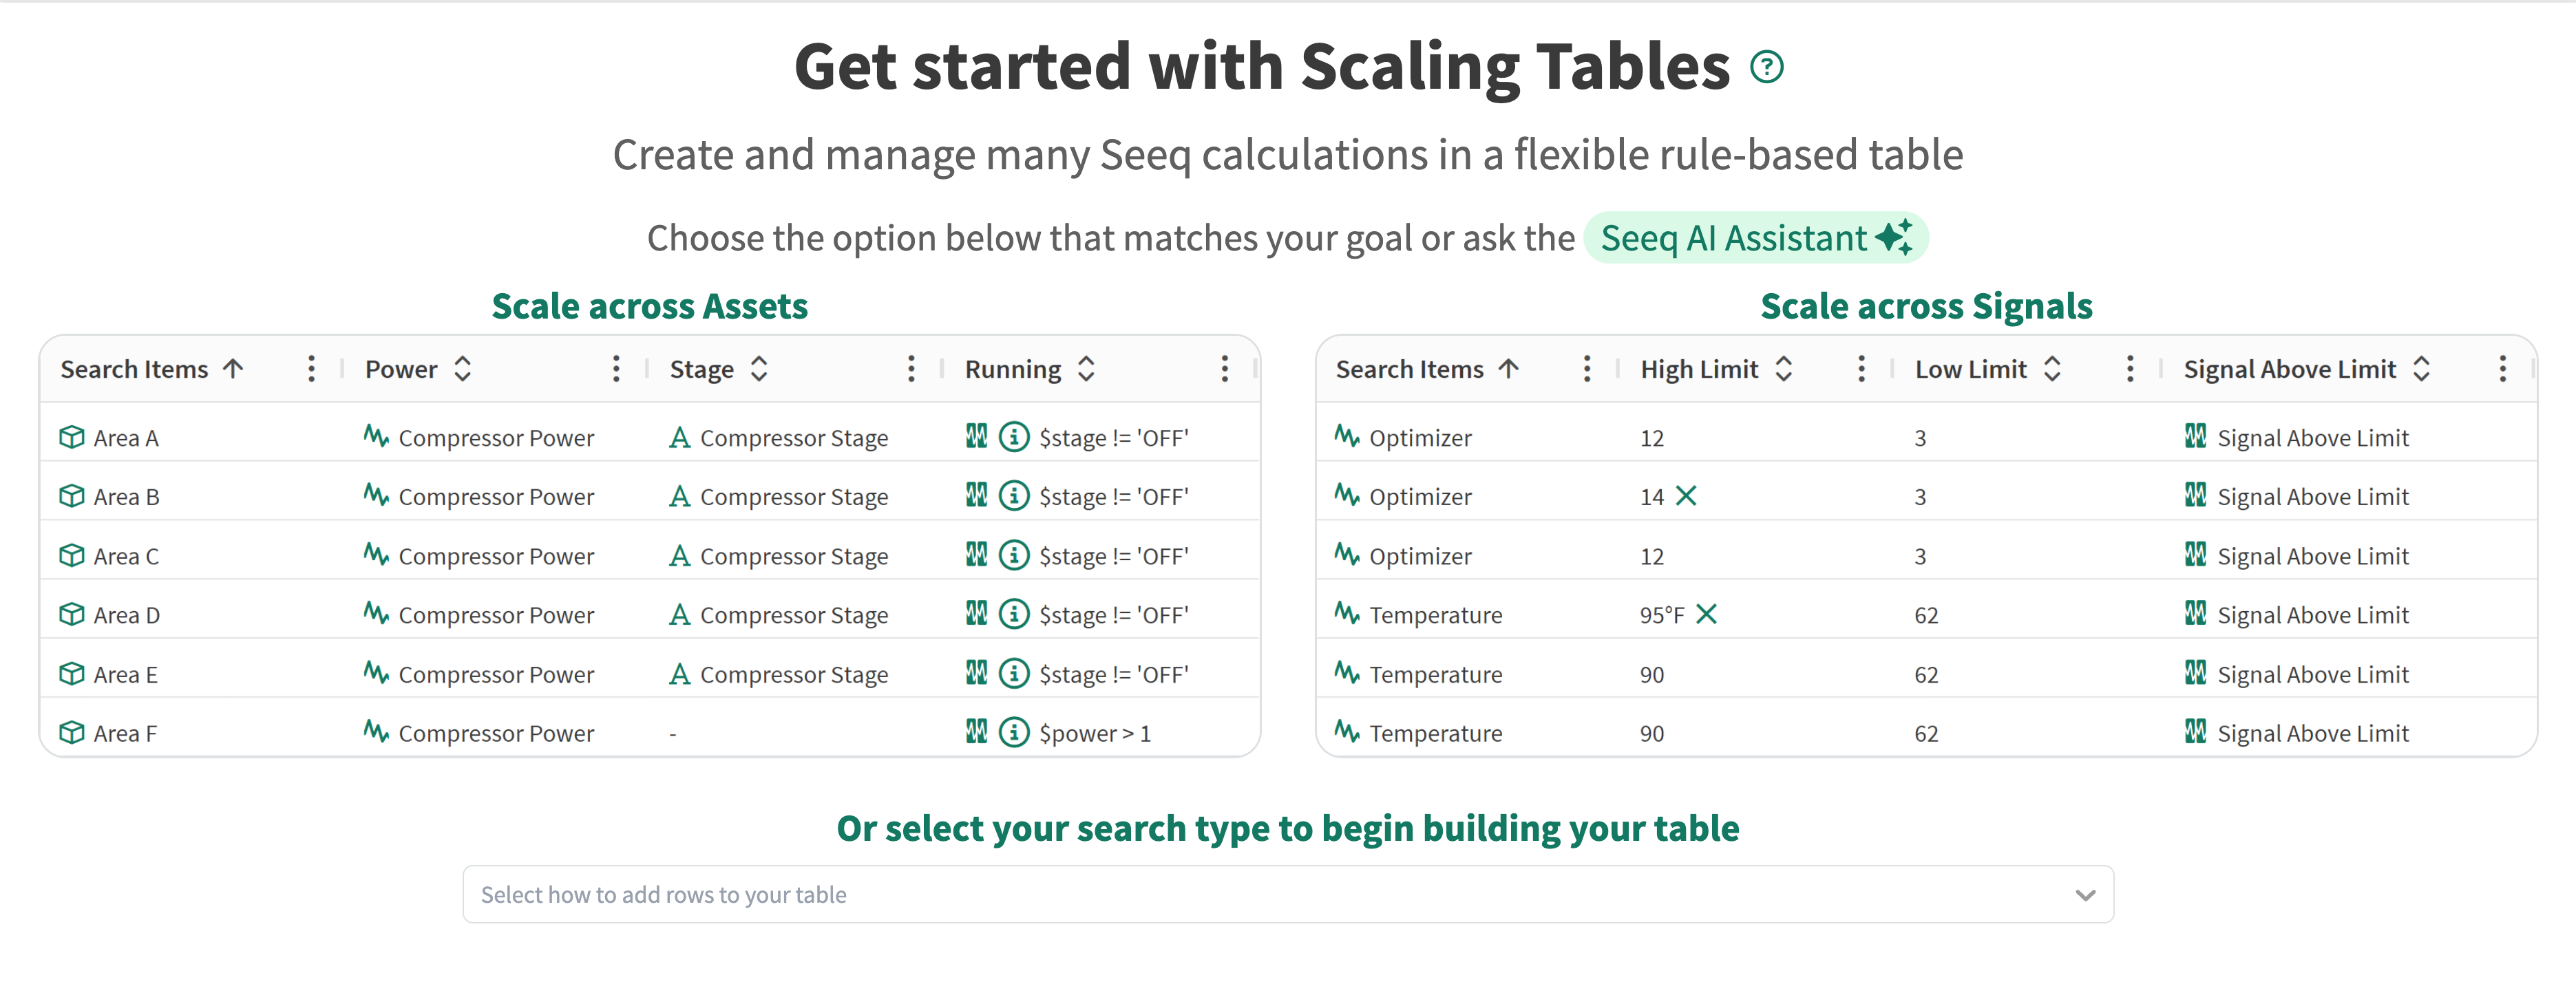Toggle sort on Low Limit column

(2052, 369)
